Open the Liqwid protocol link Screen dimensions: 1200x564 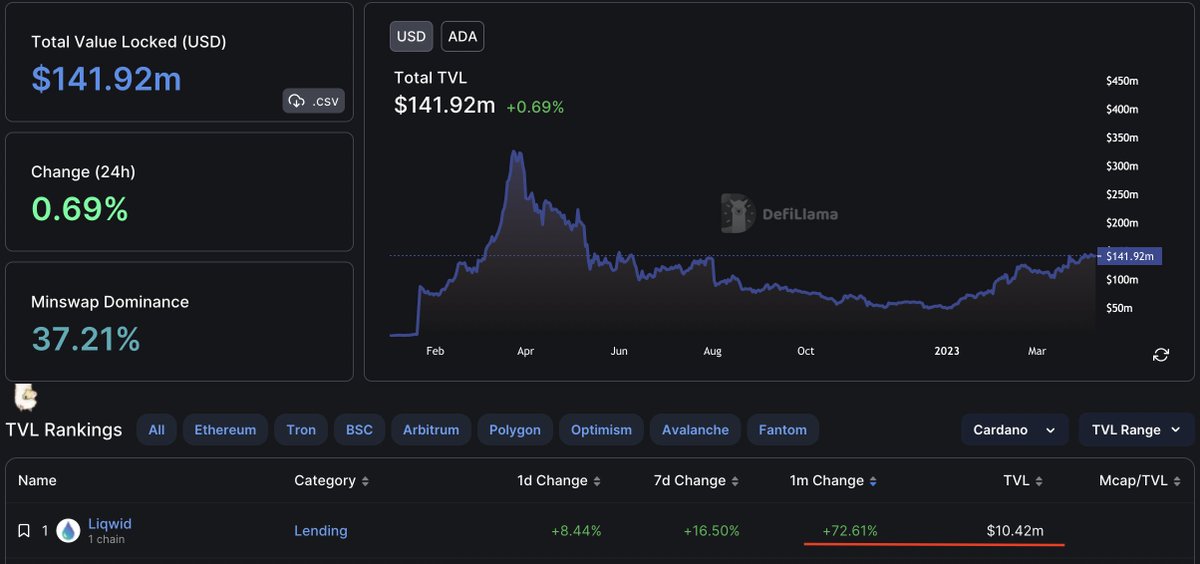coord(110,524)
